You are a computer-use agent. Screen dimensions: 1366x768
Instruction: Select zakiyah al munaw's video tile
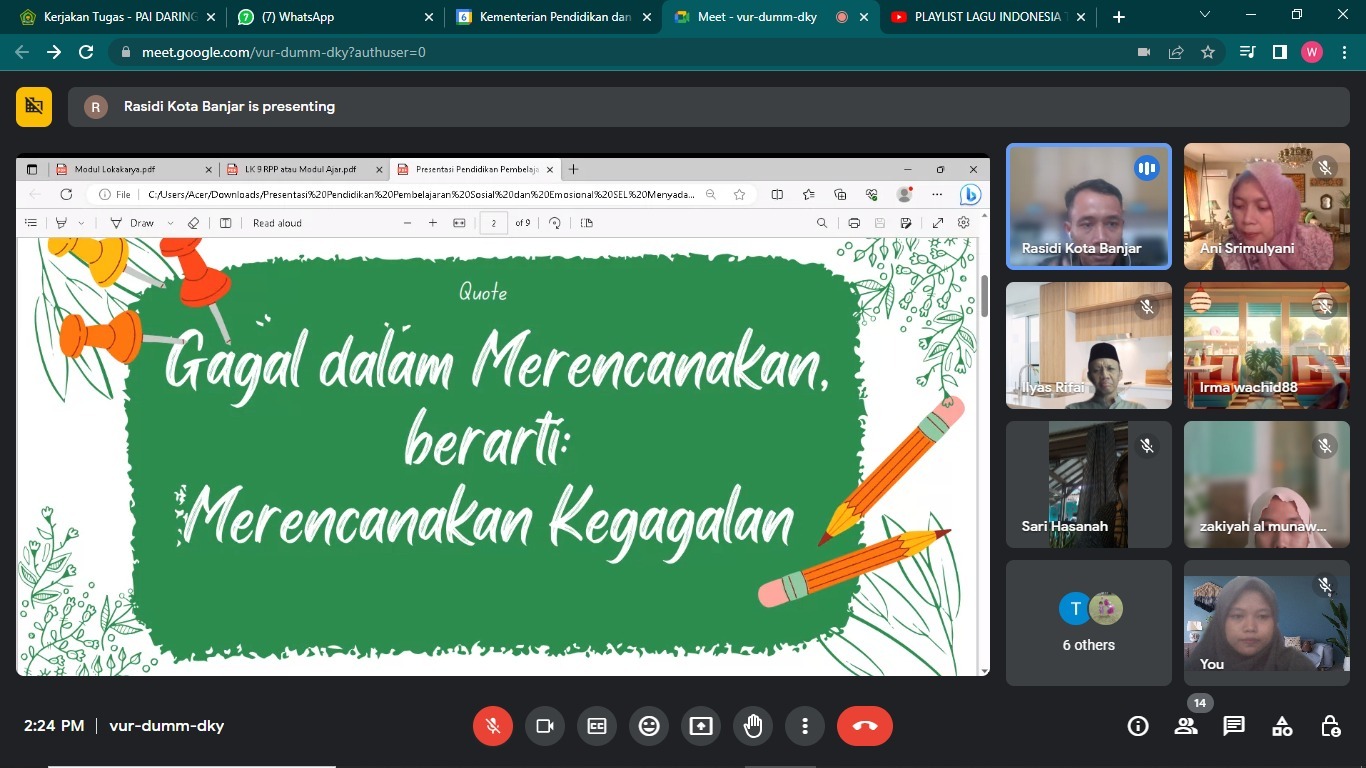pos(1267,484)
